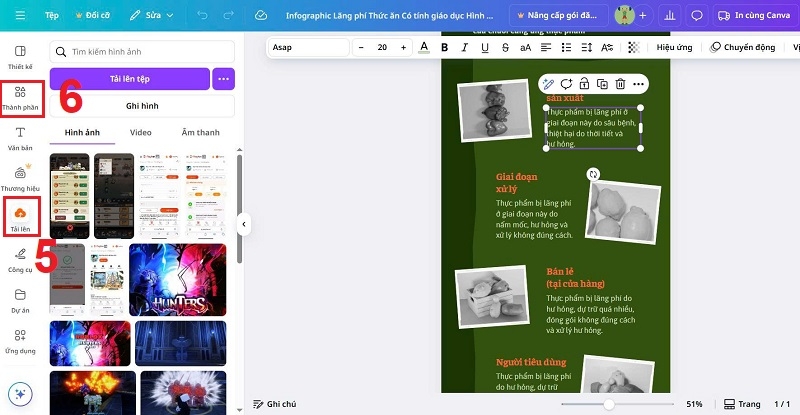Screen dimensions: 800x415
Task: Lock the selected text box
Action: click(x=584, y=84)
